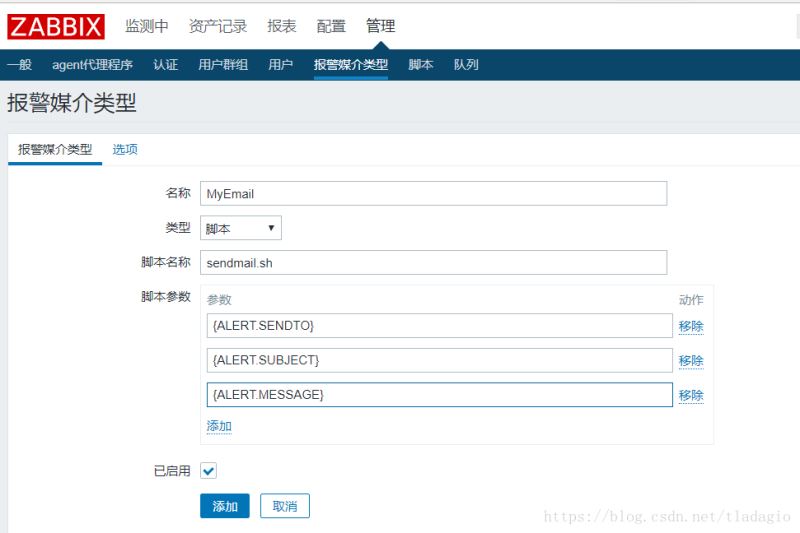Focus the 脚本名称 field with sendmail.sh
This screenshot has width=800, height=533.
[433, 262]
